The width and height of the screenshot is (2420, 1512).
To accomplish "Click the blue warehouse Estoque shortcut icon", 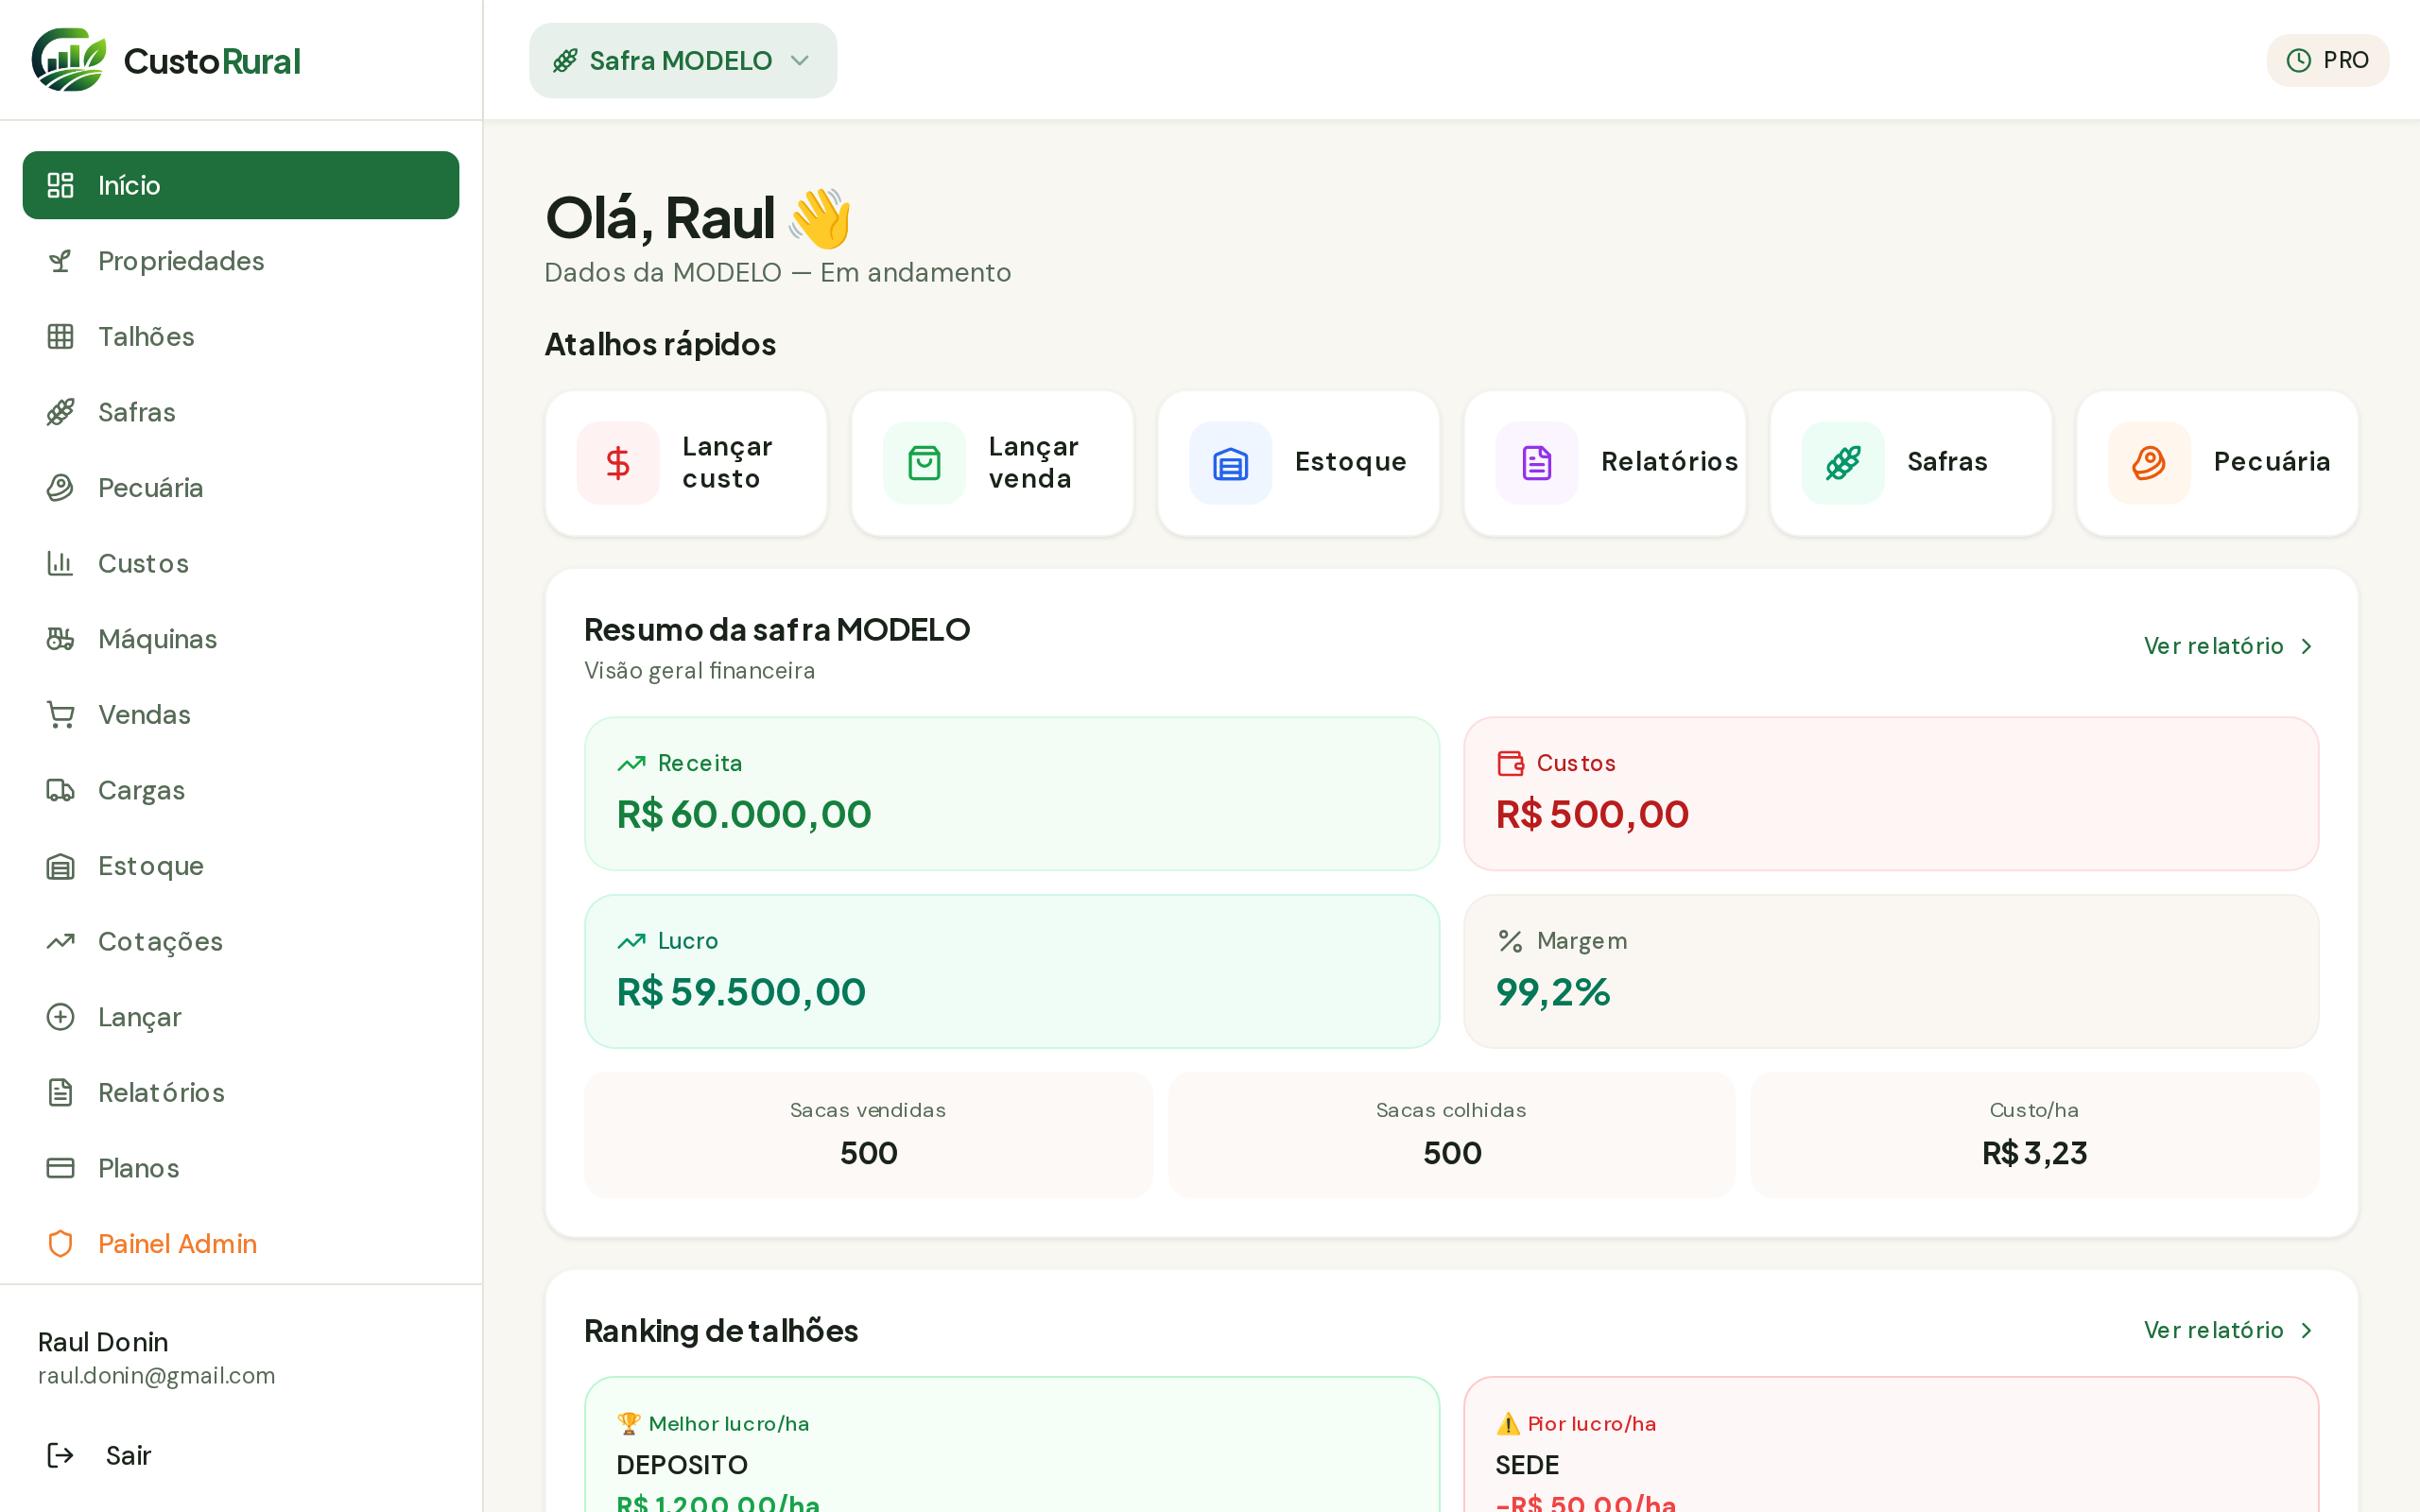I will (x=1230, y=463).
